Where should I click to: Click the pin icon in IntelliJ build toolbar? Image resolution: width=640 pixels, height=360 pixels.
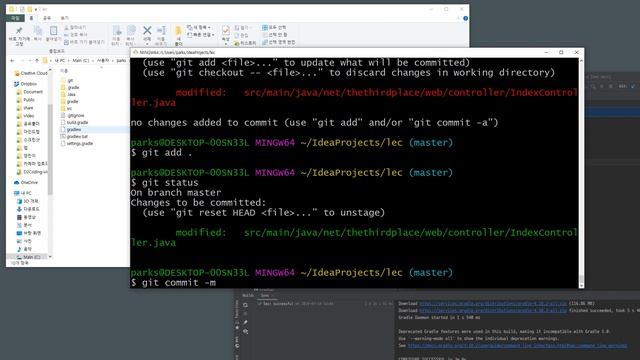[x=245, y=322]
